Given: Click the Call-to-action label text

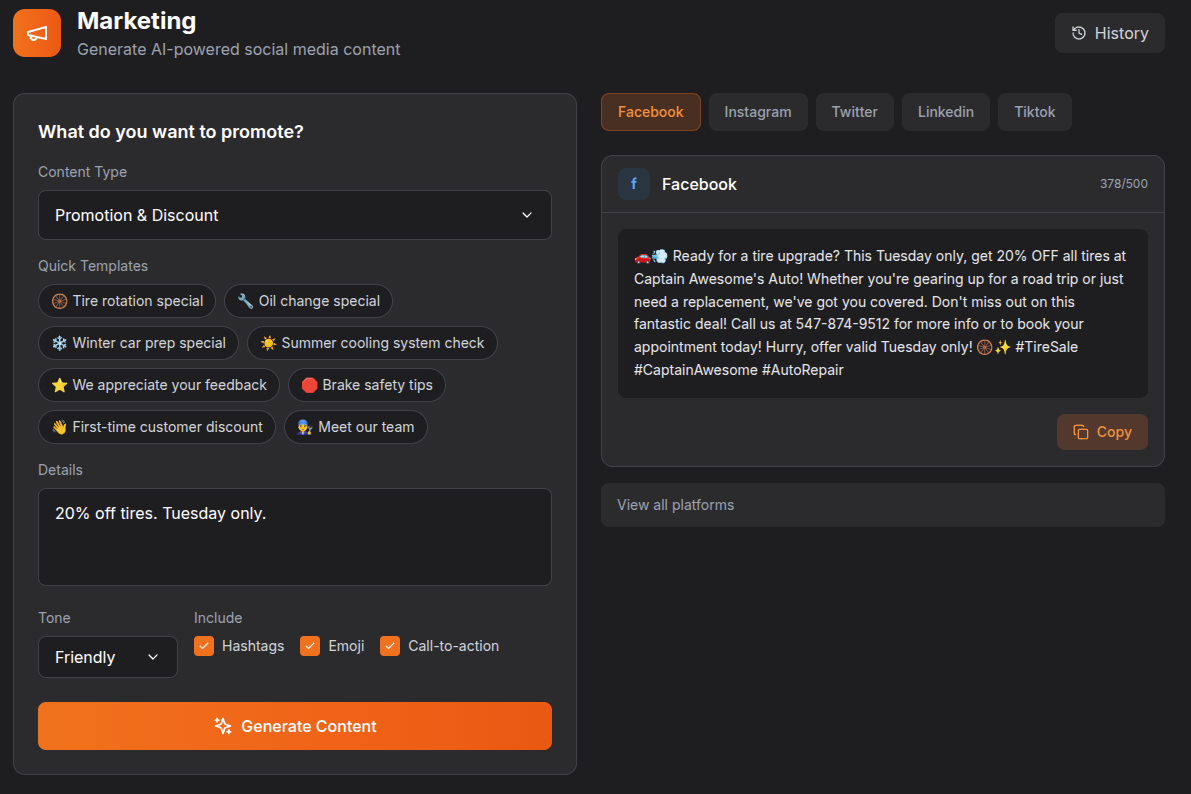Looking at the screenshot, I should click(x=453, y=646).
